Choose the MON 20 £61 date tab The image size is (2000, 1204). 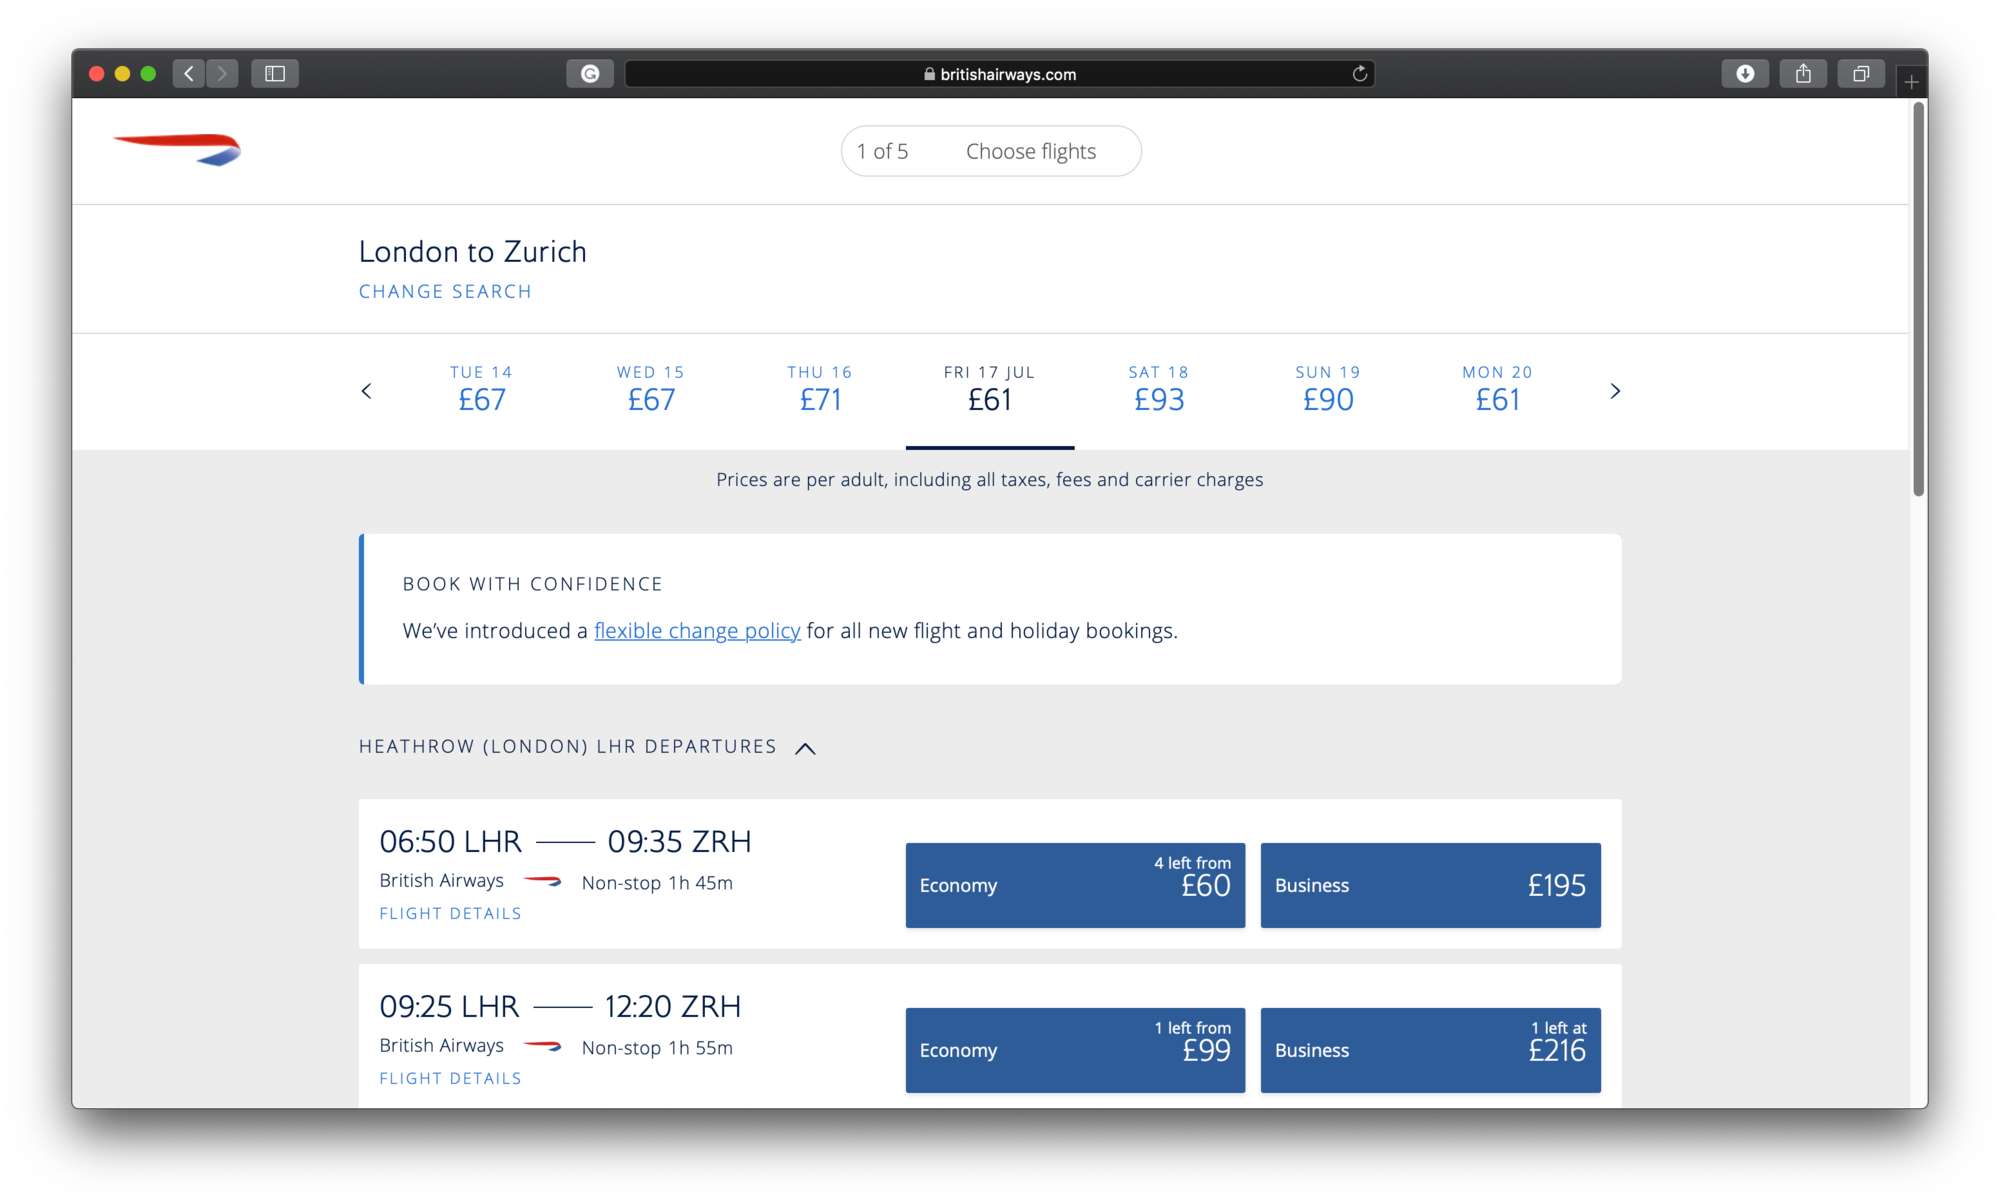(1497, 389)
